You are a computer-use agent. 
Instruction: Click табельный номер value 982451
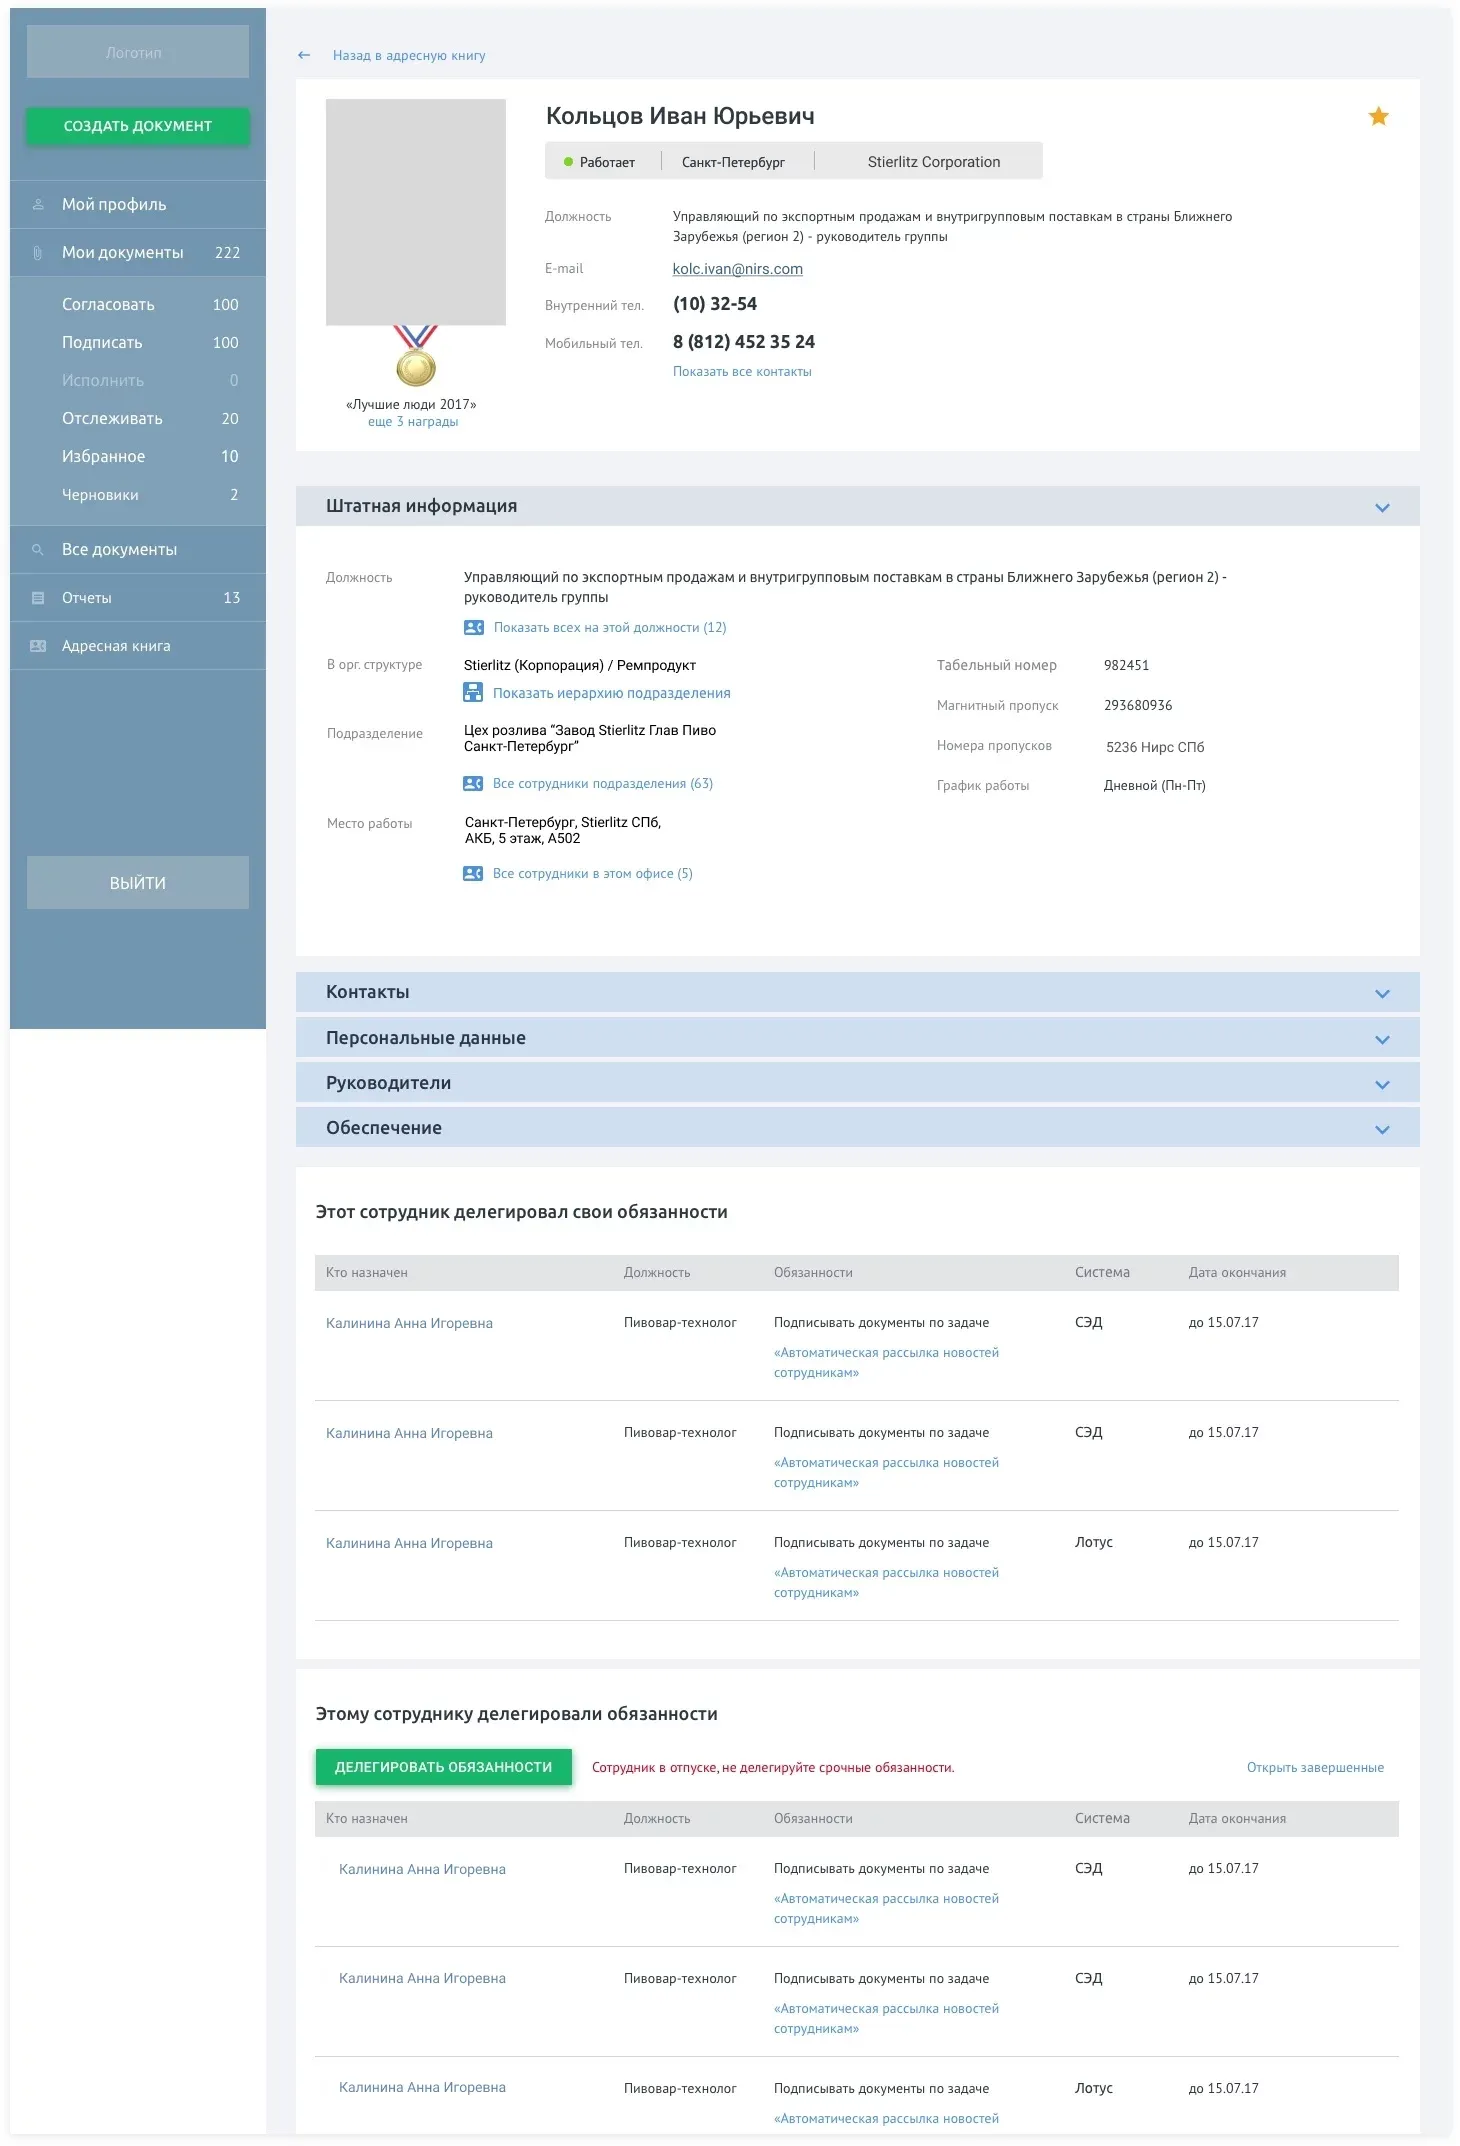[1126, 666]
